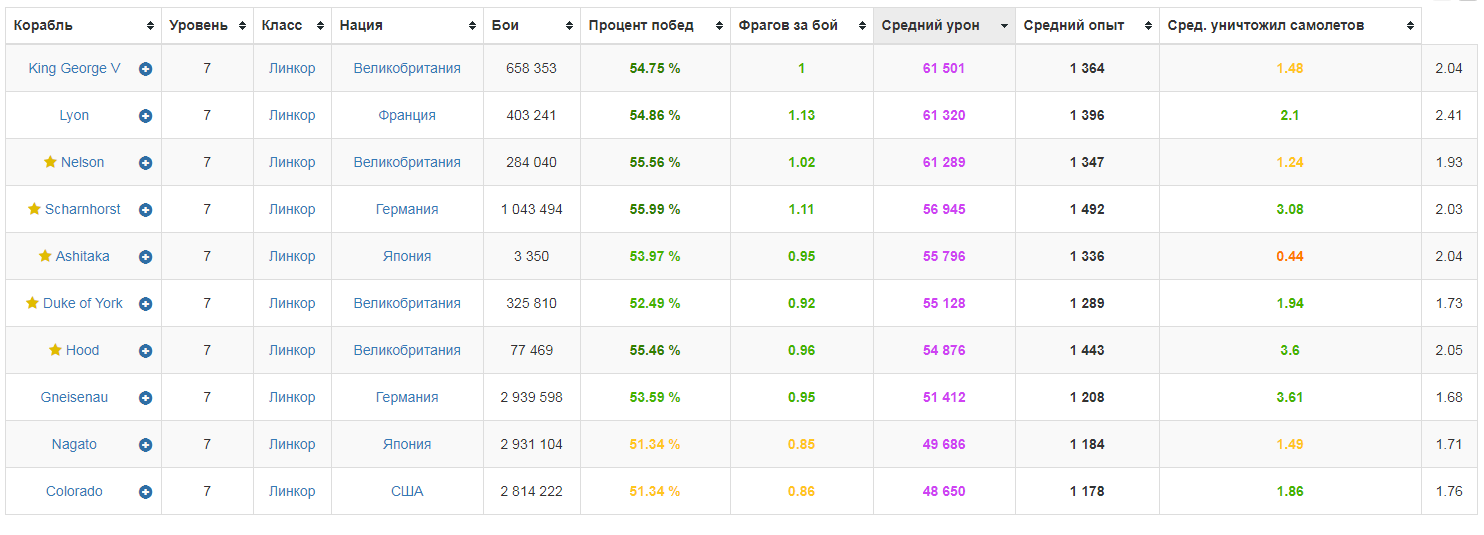Click the star icon next to Ashitaka
Screen dimensions: 1484x535
pyautogui.click(x=45, y=256)
